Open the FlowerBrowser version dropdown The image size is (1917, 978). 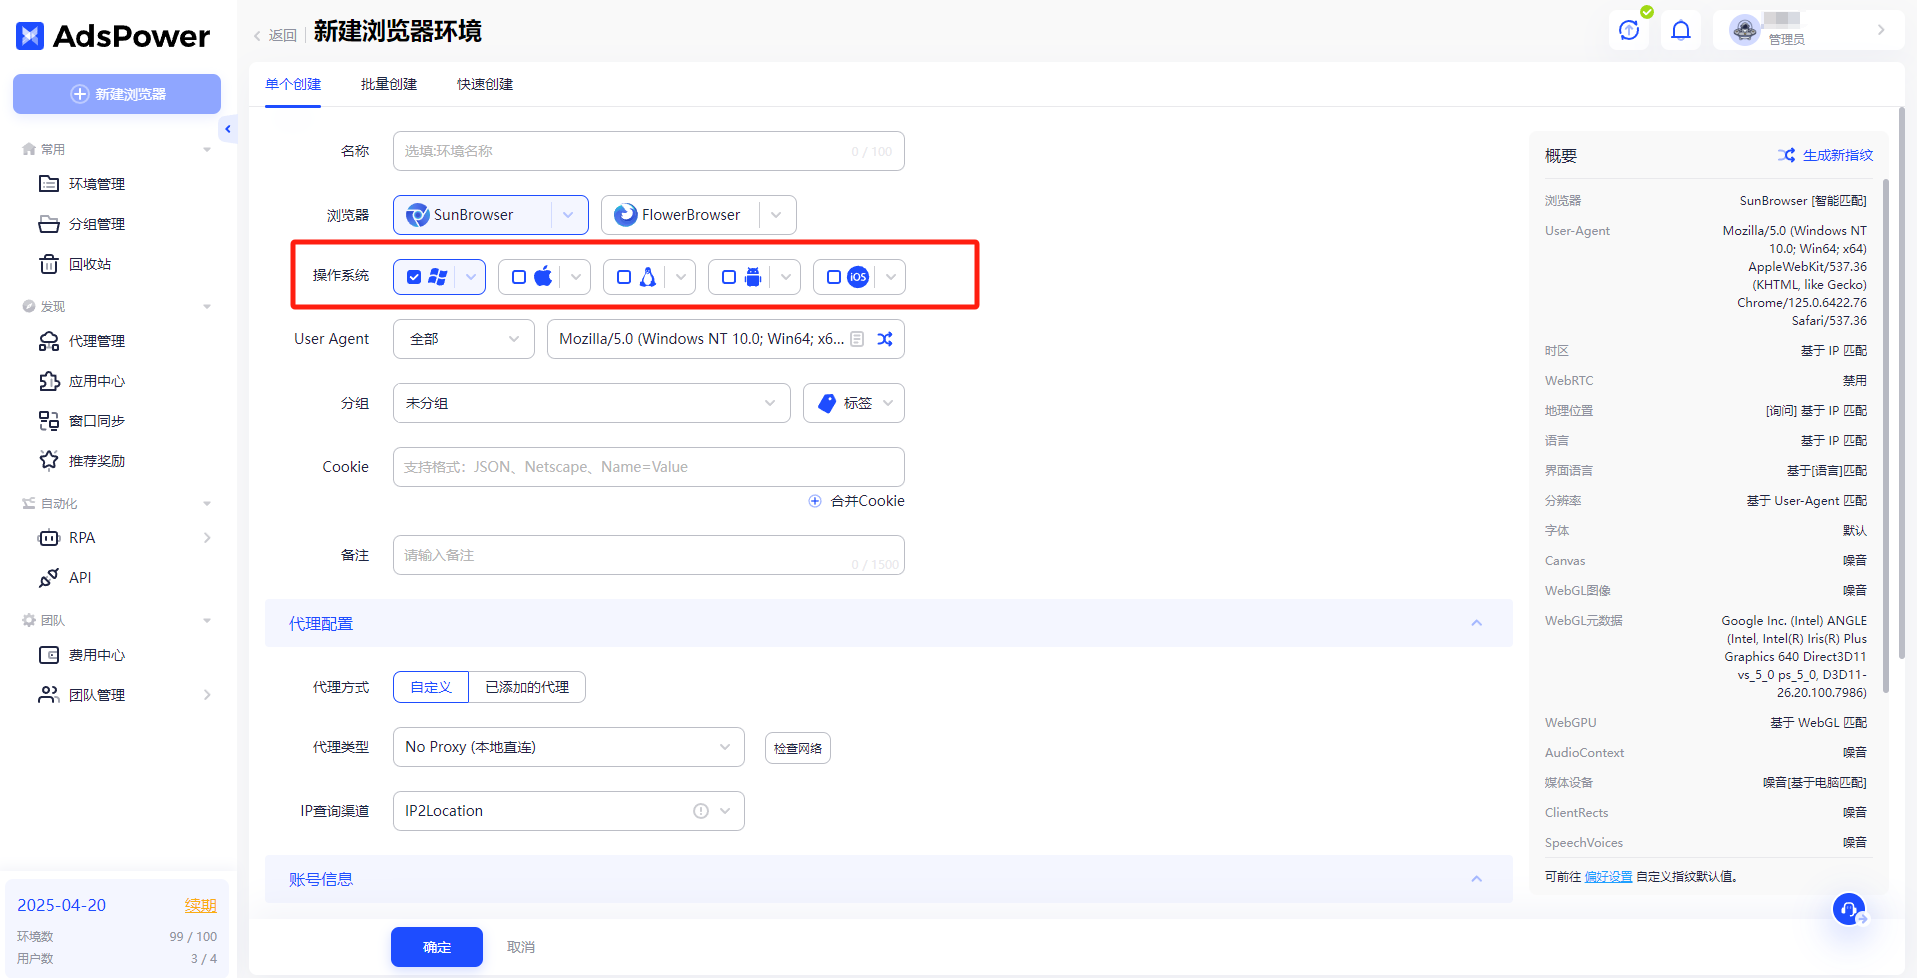coord(776,215)
